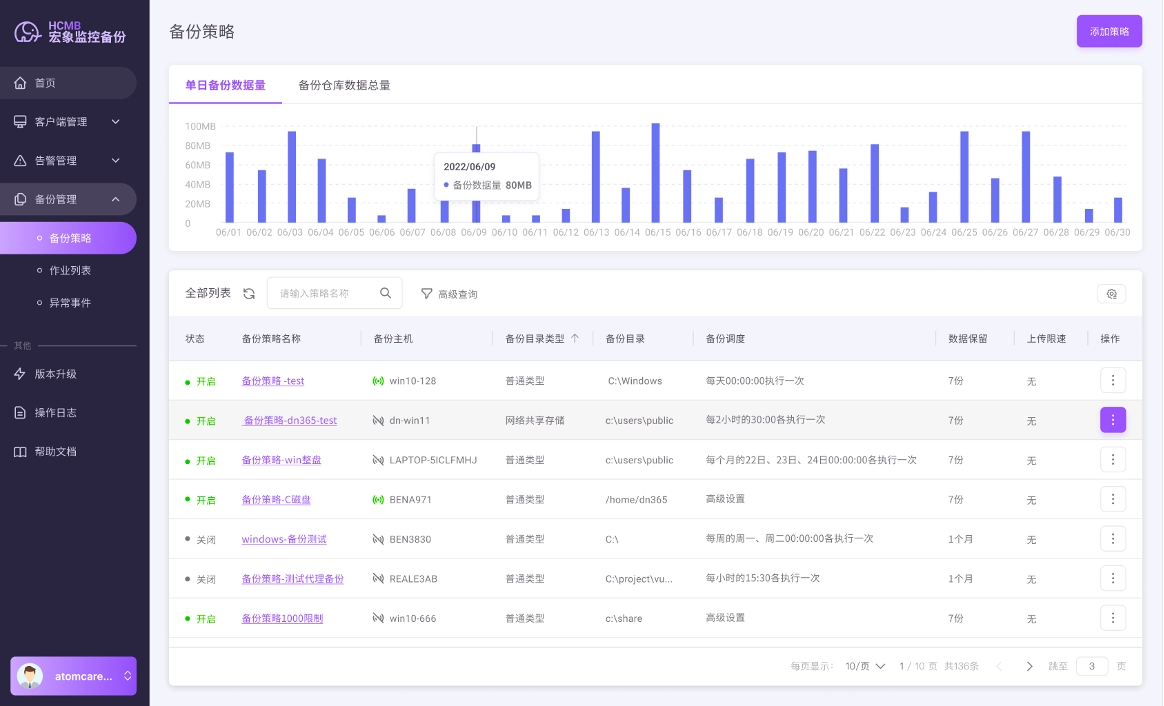Open the actions menu for 备份策略1000限制 row

pyautogui.click(x=1112, y=618)
